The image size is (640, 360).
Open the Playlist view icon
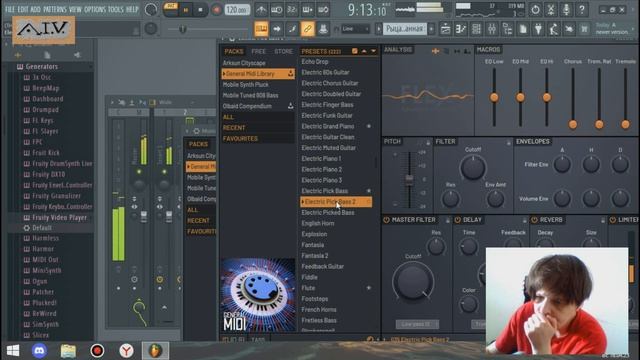(x=445, y=29)
